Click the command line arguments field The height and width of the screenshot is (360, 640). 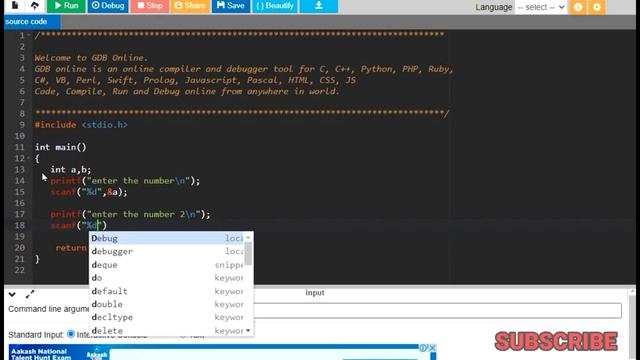coord(438,310)
